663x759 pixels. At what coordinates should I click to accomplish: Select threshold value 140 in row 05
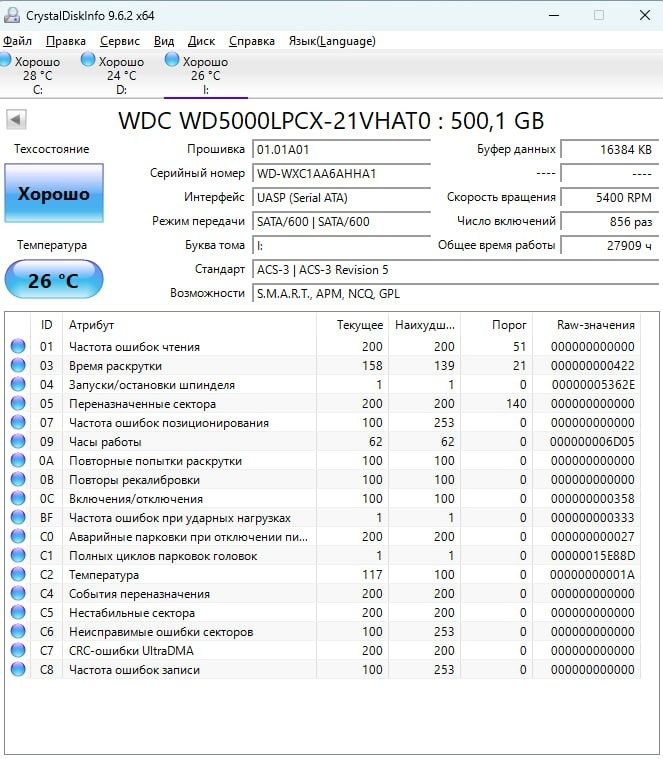point(516,404)
